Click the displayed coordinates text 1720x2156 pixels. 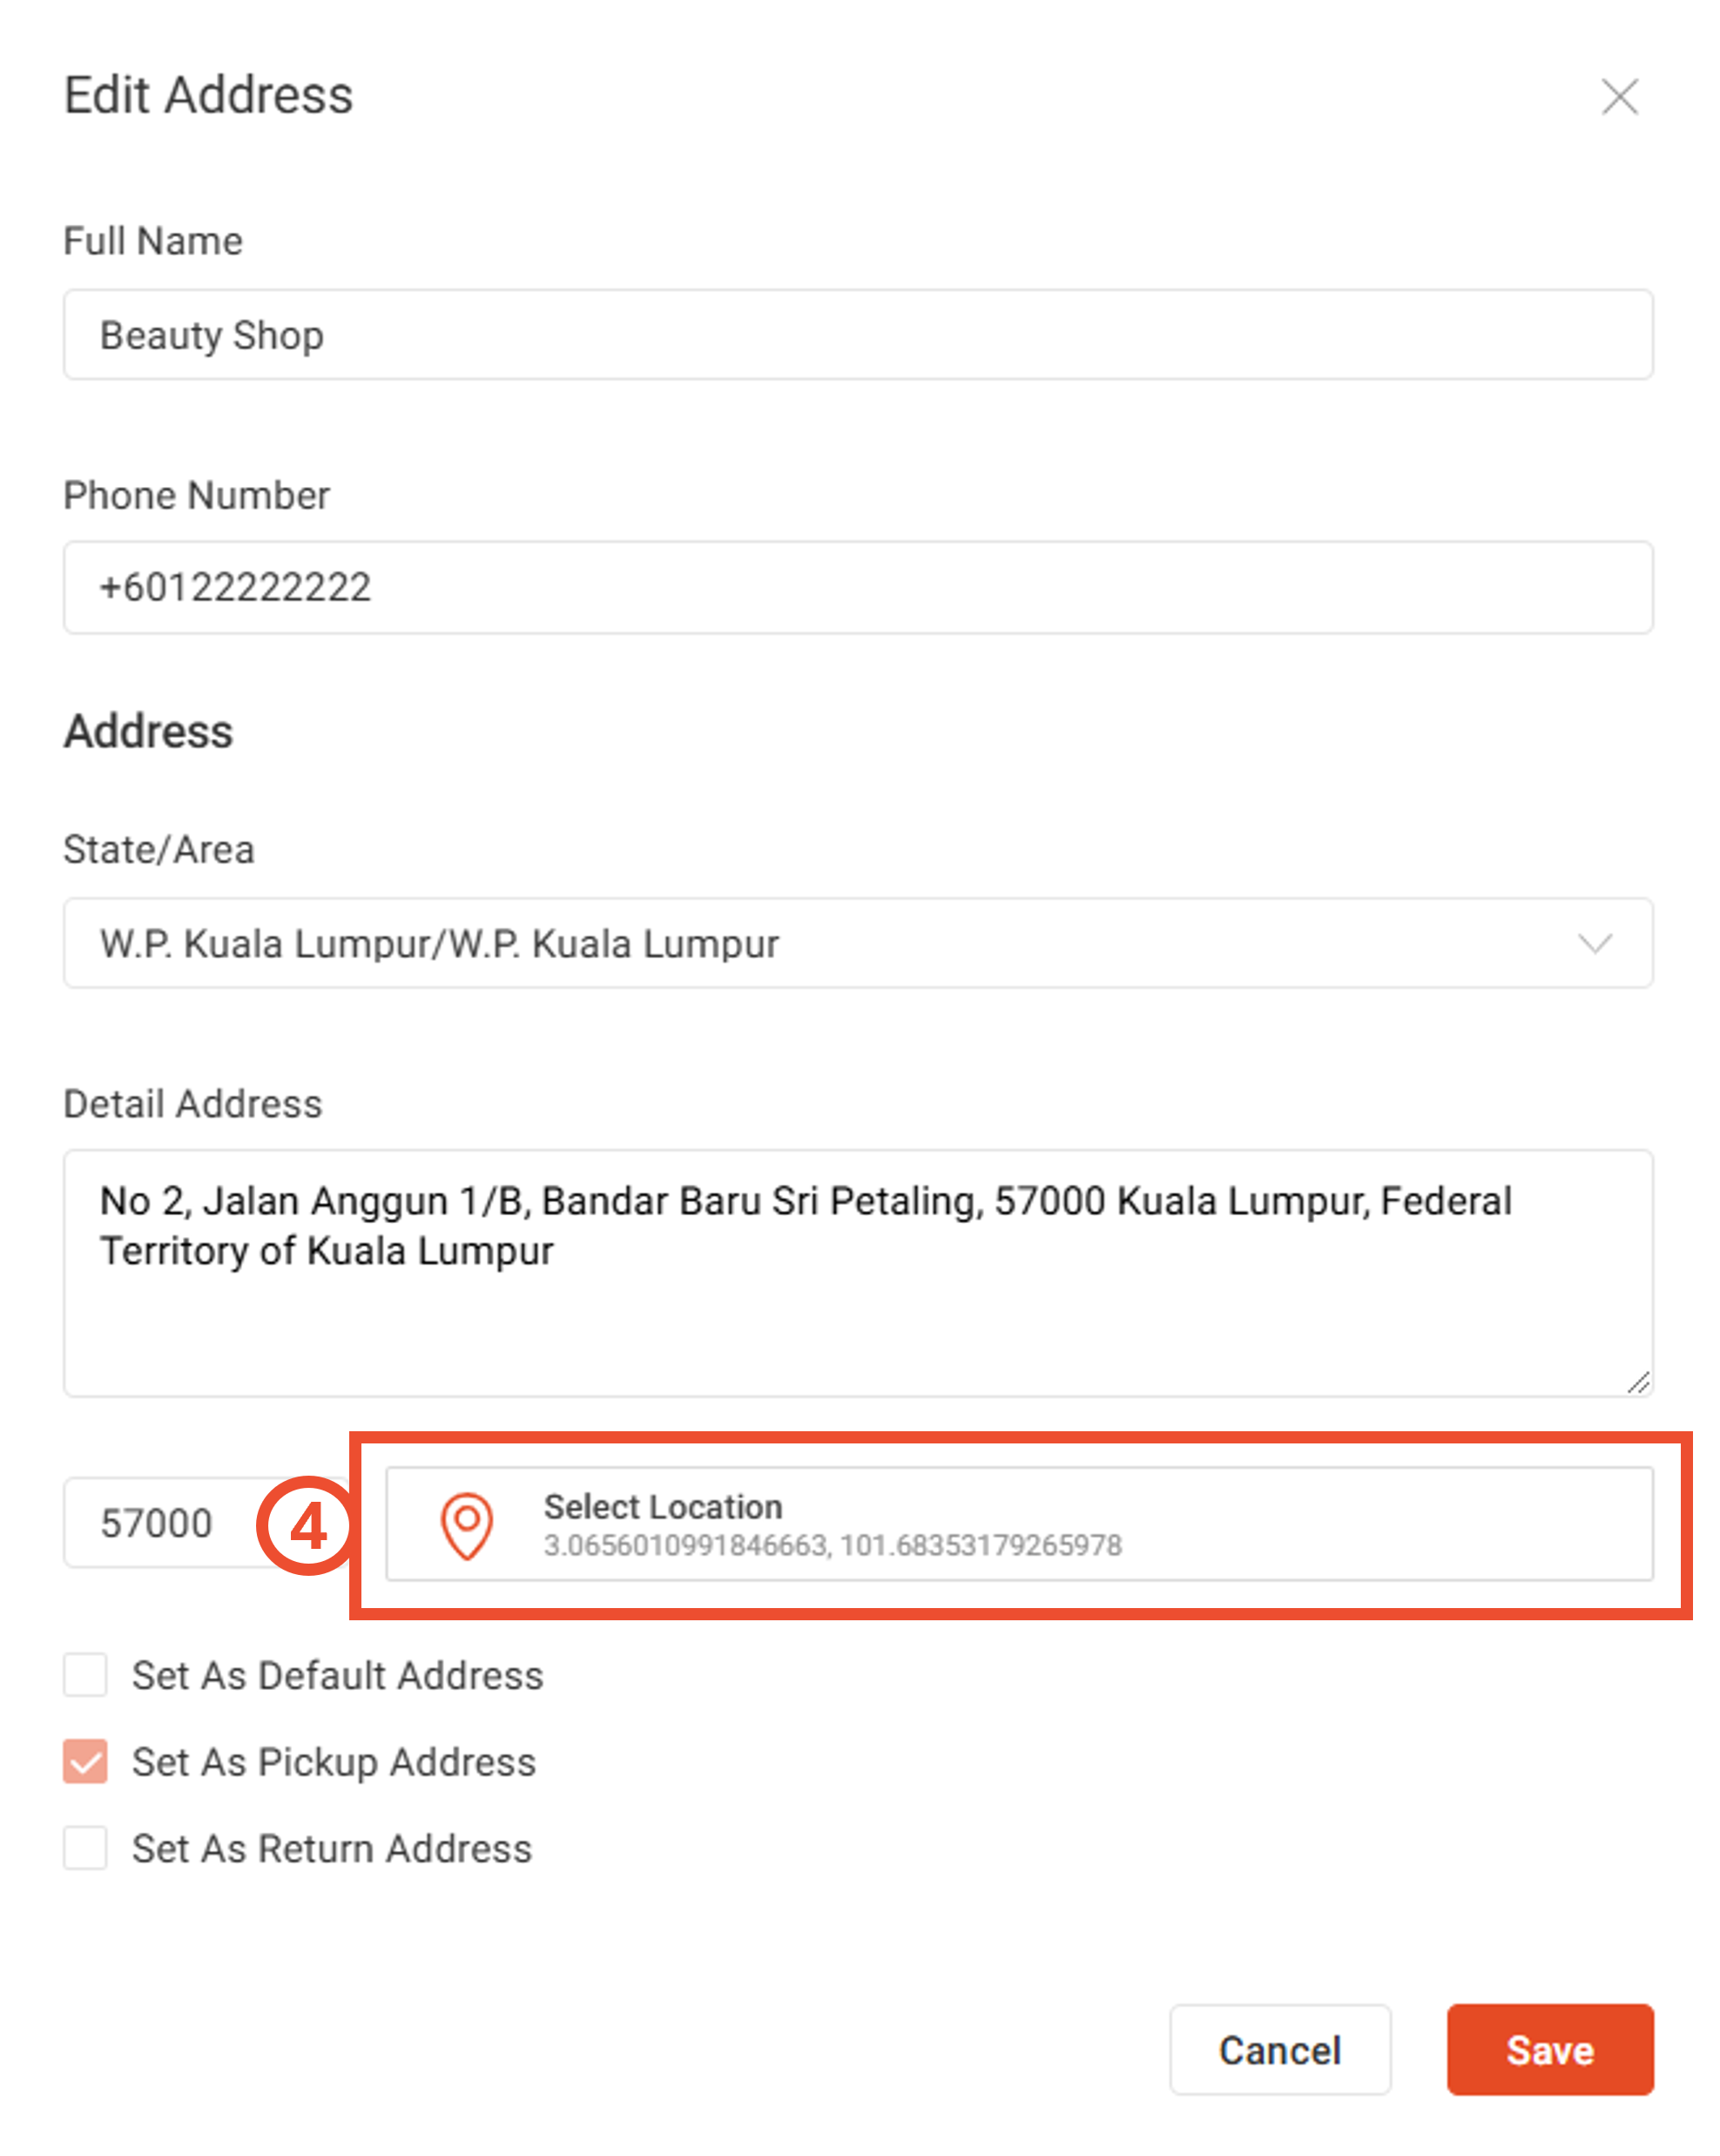(x=833, y=1545)
